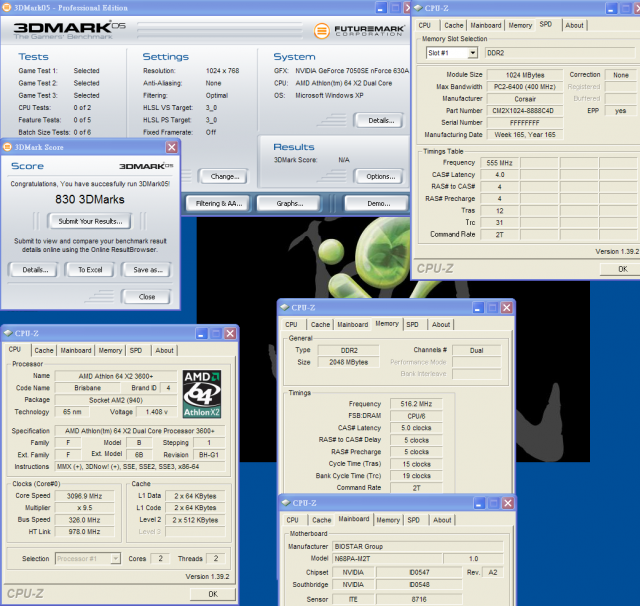
Task: Close the CPU-Z Memory window
Action: click(x=507, y=308)
